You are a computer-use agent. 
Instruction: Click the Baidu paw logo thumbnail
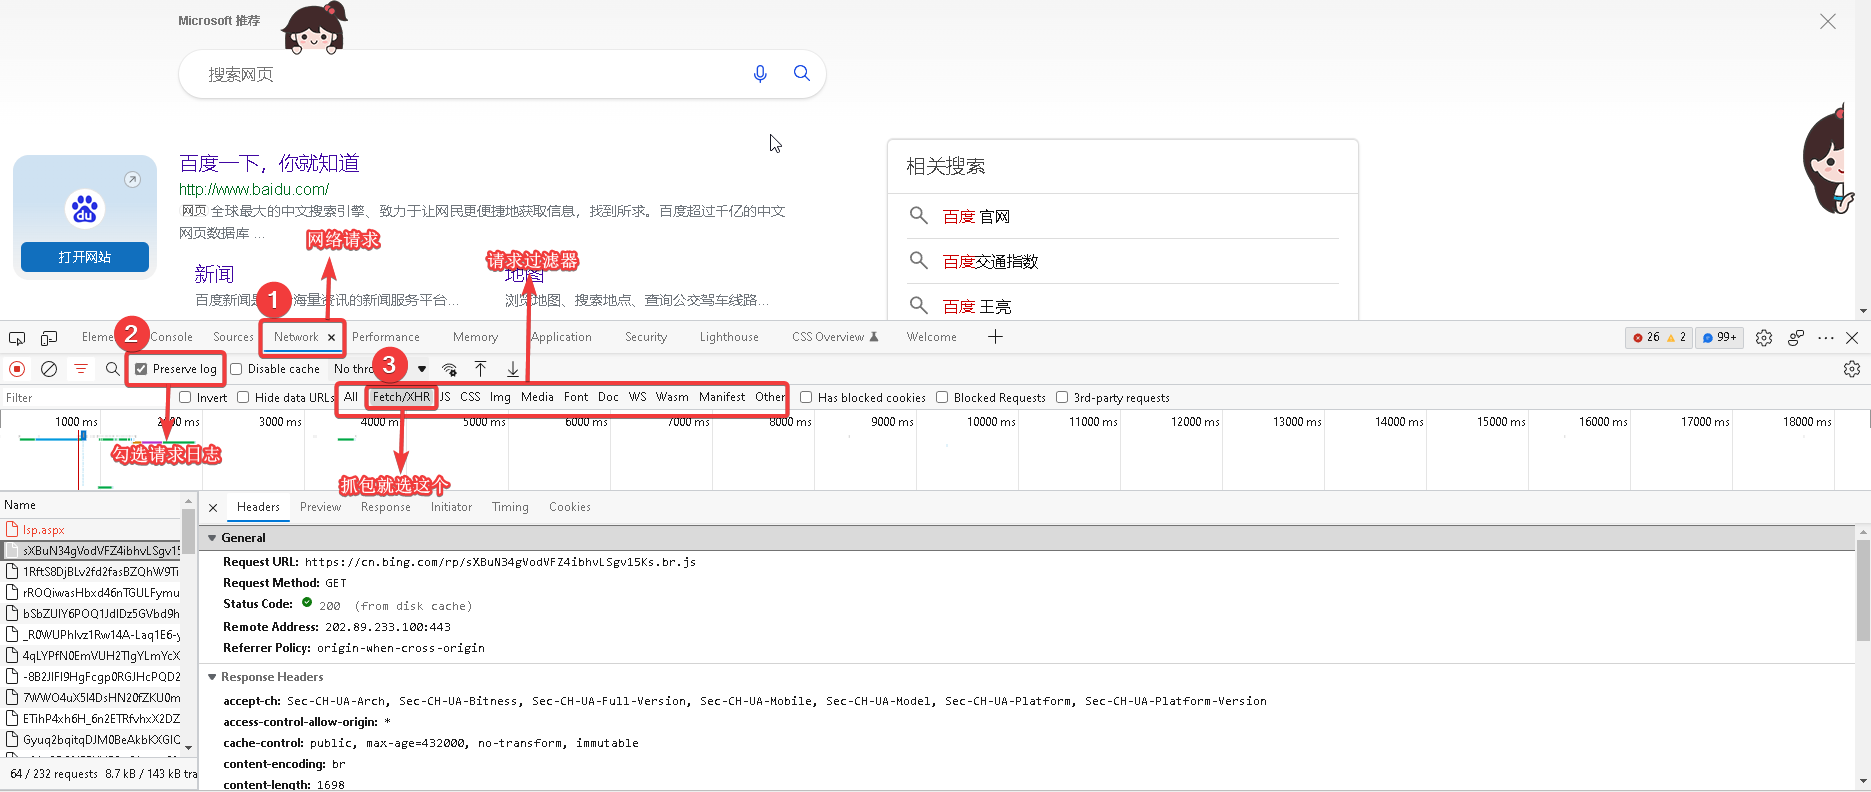pyautogui.click(x=85, y=209)
